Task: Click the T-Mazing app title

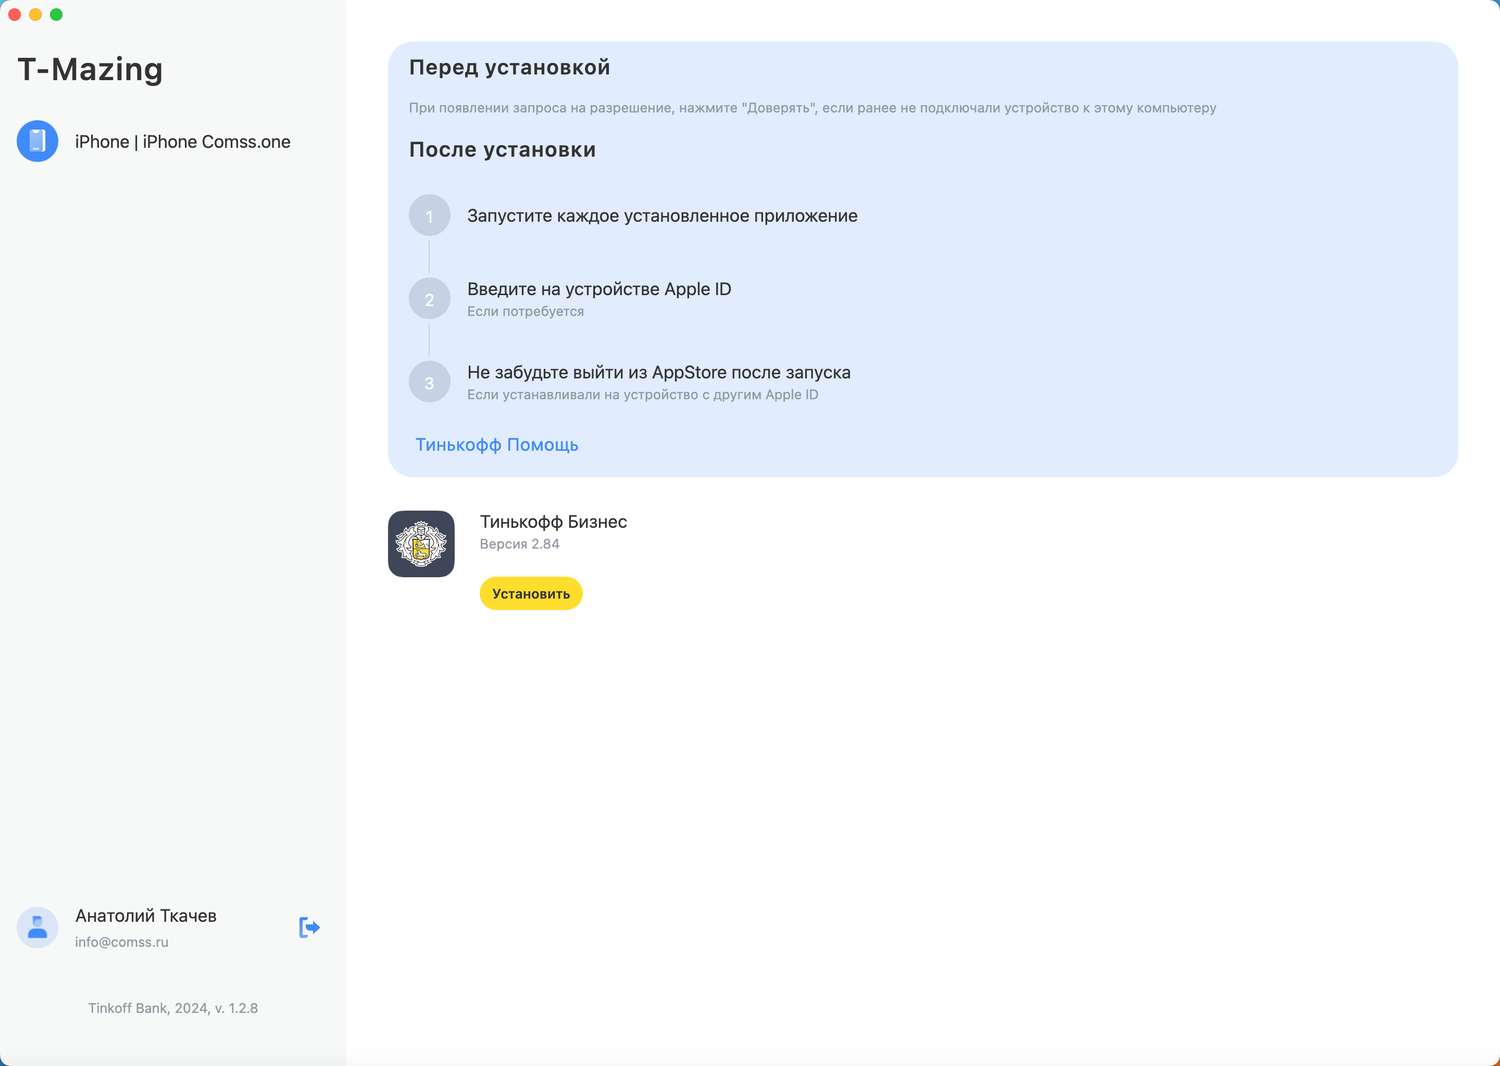Action: coord(90,69)
